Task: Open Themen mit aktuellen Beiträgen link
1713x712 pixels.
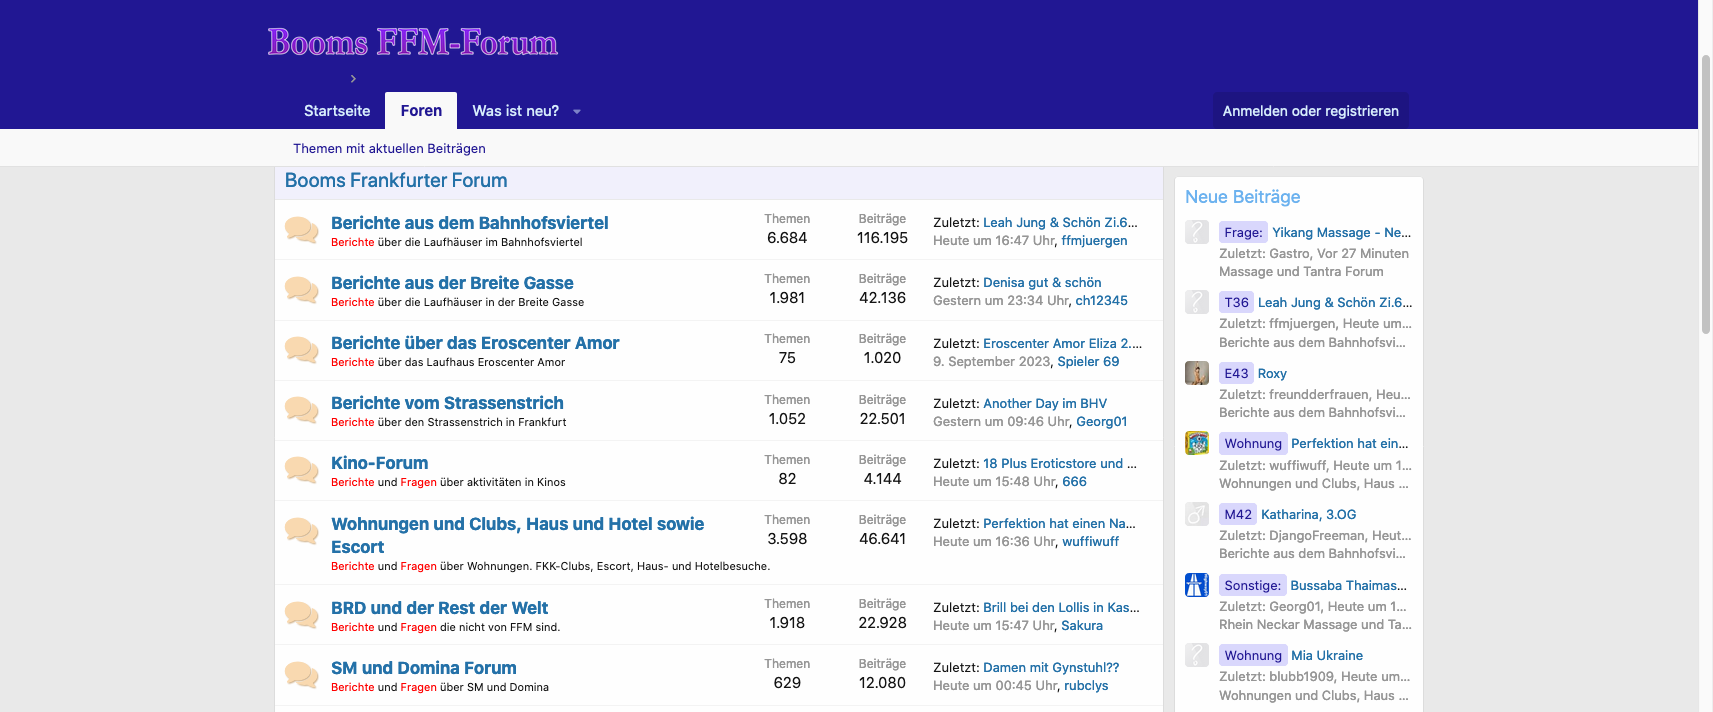Action: click(389, 148)
